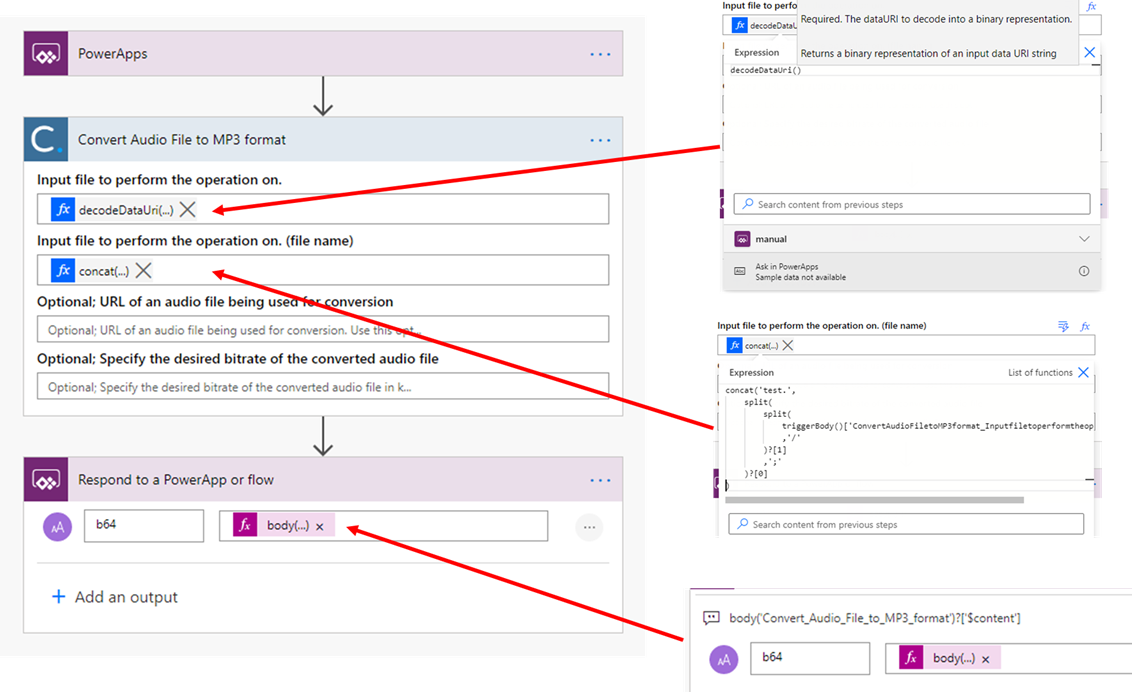
Task: Open the Expression tab in concat editor
Action: click(x=752, y=372)
